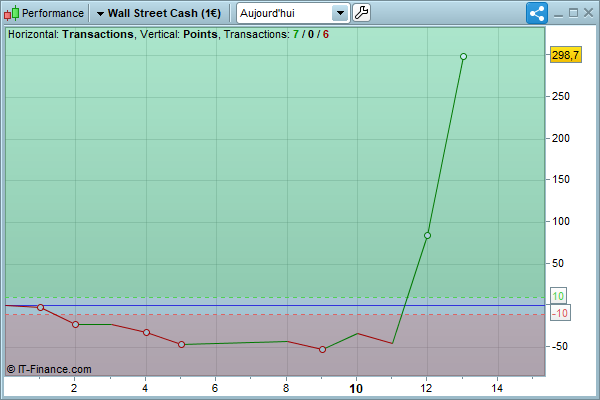
Task: Maximize the Performance window
Action: tap(573, 13)
